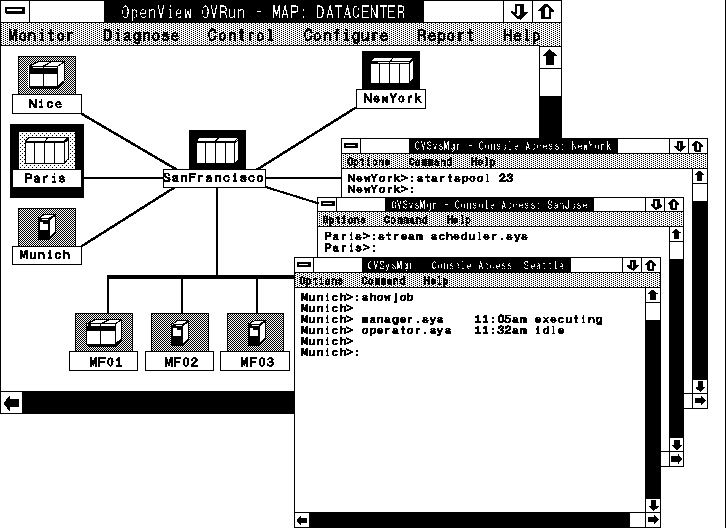Click scroll-right arrow in Seattle console
This screenshot has width=726, height=528.
pos(653,520)
